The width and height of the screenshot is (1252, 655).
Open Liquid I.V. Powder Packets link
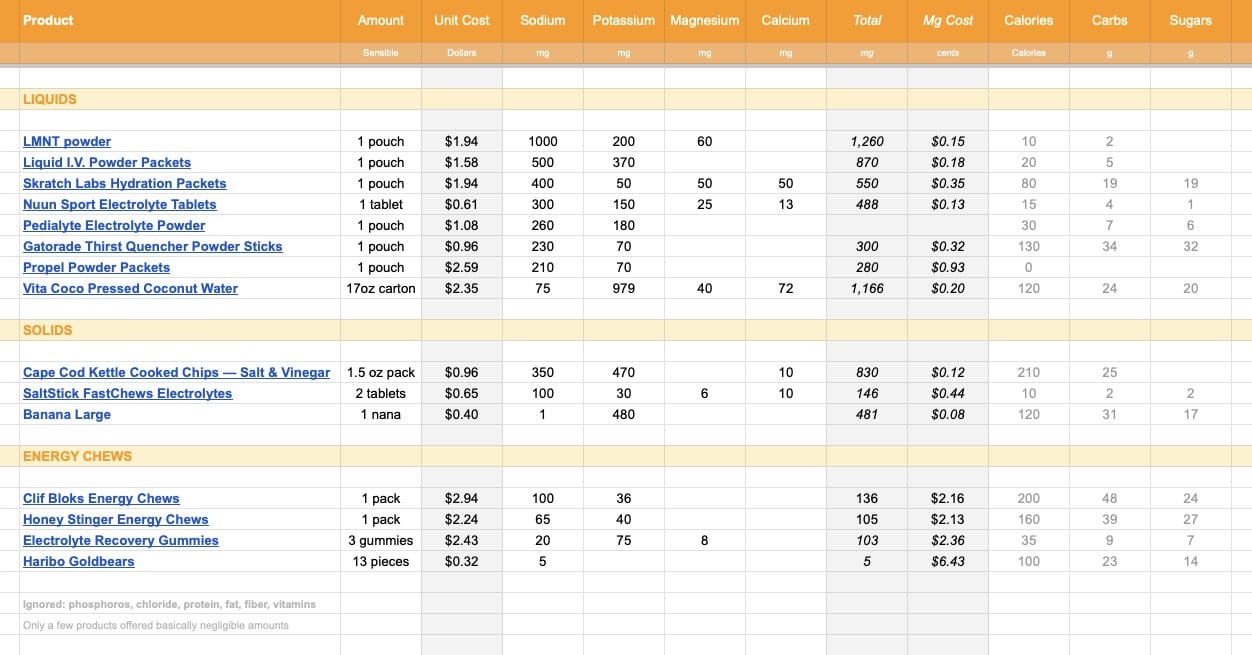(107, 162)
